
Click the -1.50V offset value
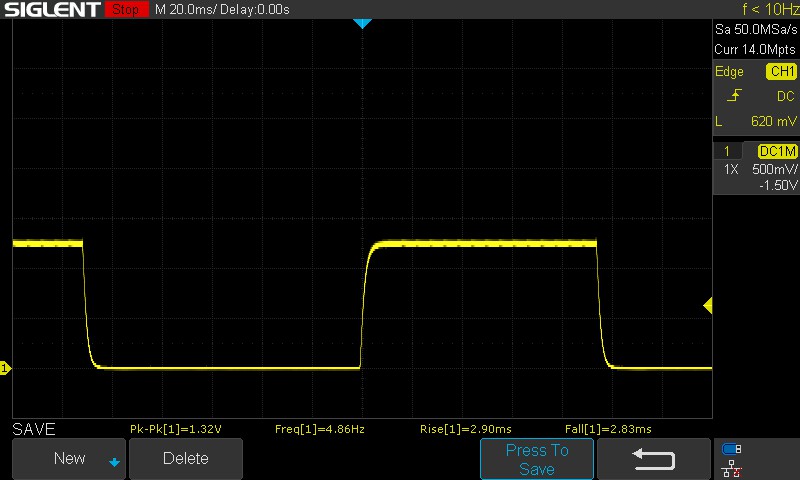[778, 185]
